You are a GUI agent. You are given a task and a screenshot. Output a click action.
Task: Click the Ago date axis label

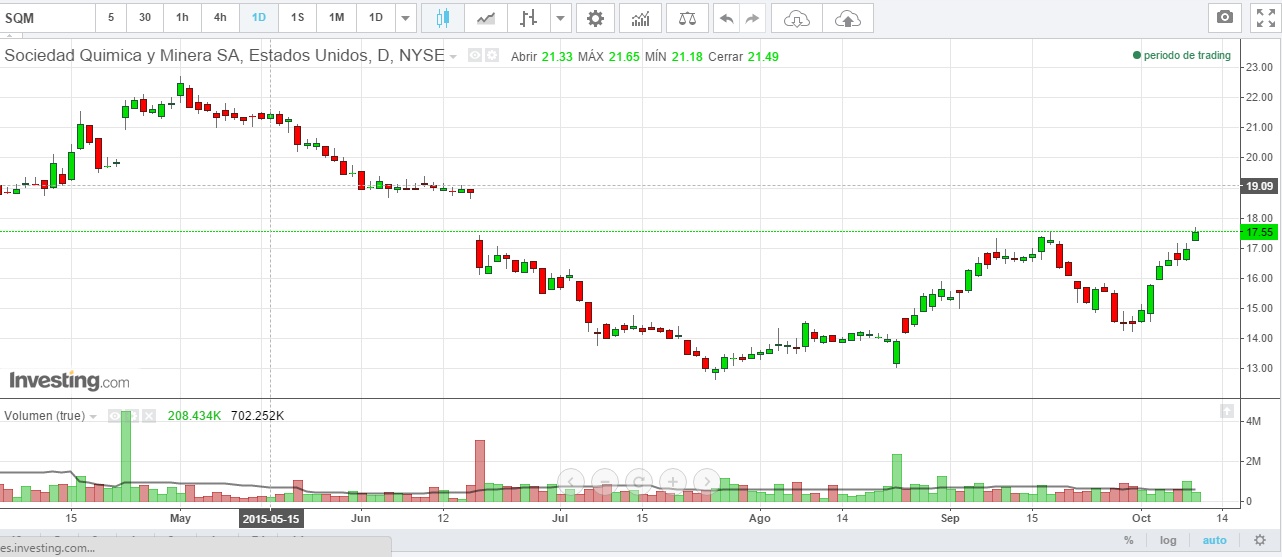click(x=760, y=519)
